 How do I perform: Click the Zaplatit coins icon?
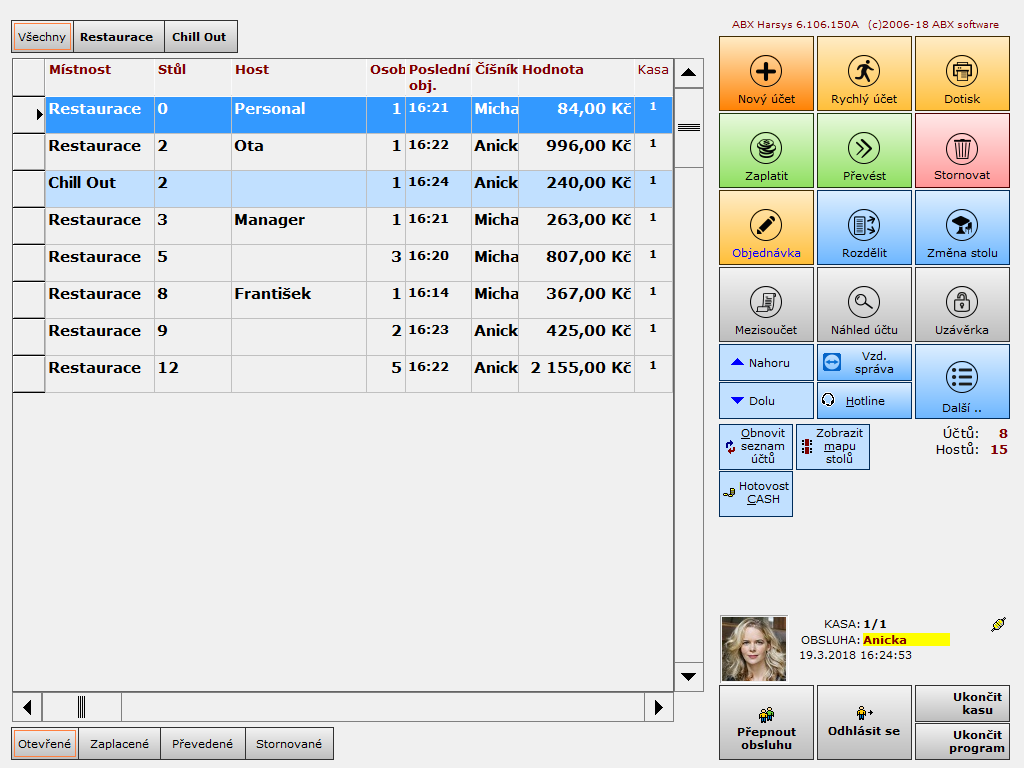pos(766,148)
